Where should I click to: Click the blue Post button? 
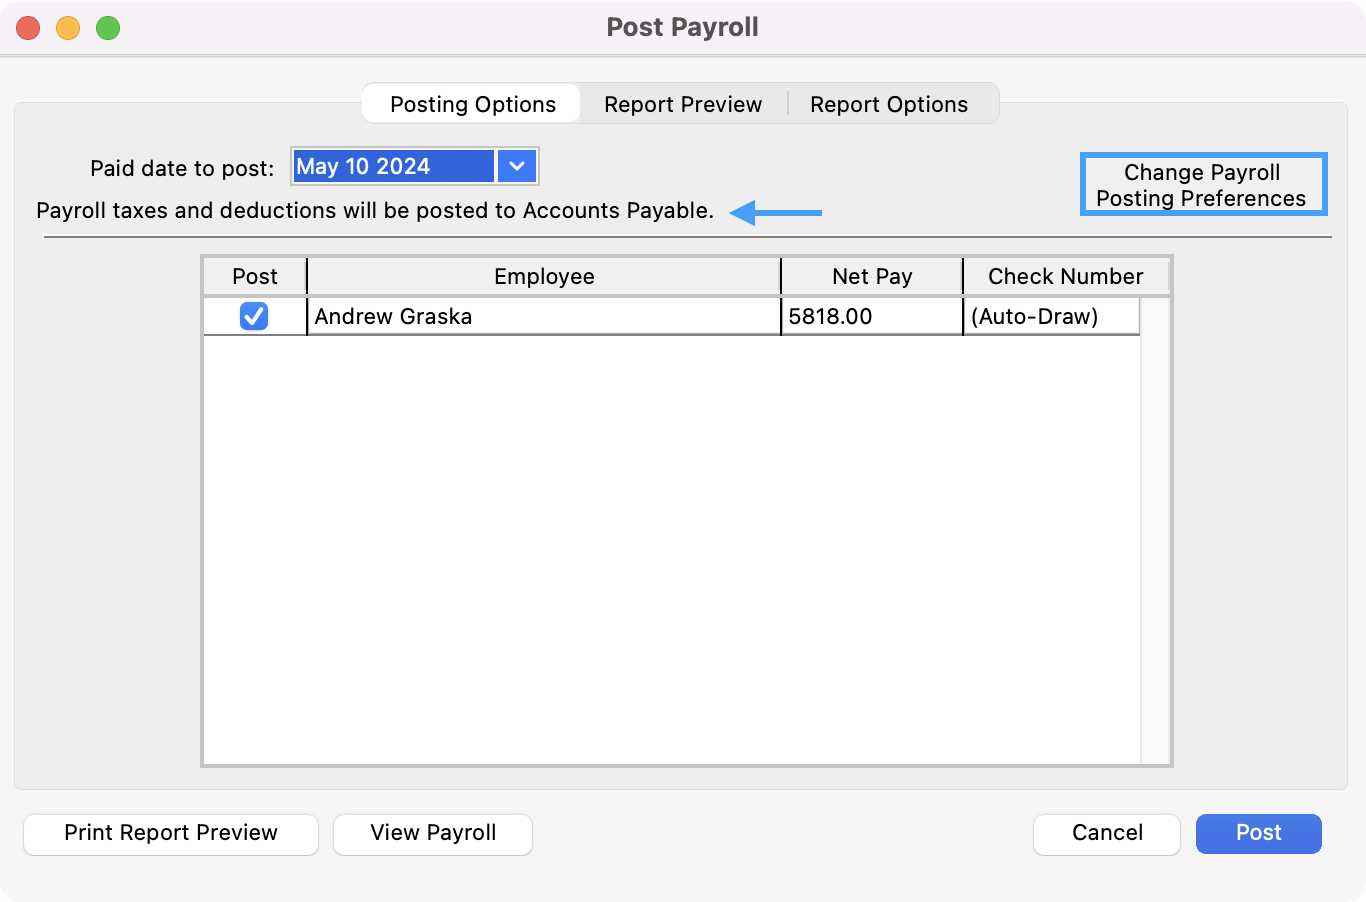(x=1258, y=833)
